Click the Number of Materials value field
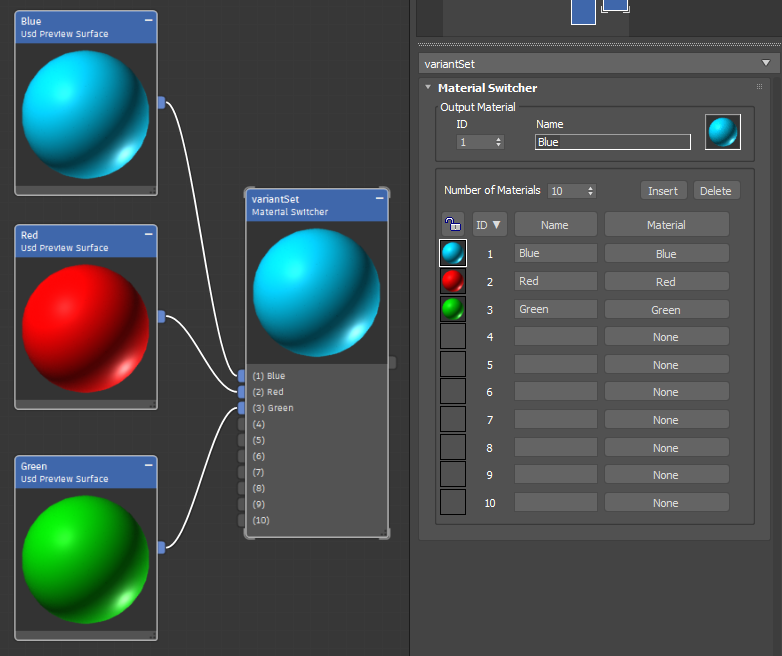Viewport: 782px width, 656px height. click(x=568, y=191)
